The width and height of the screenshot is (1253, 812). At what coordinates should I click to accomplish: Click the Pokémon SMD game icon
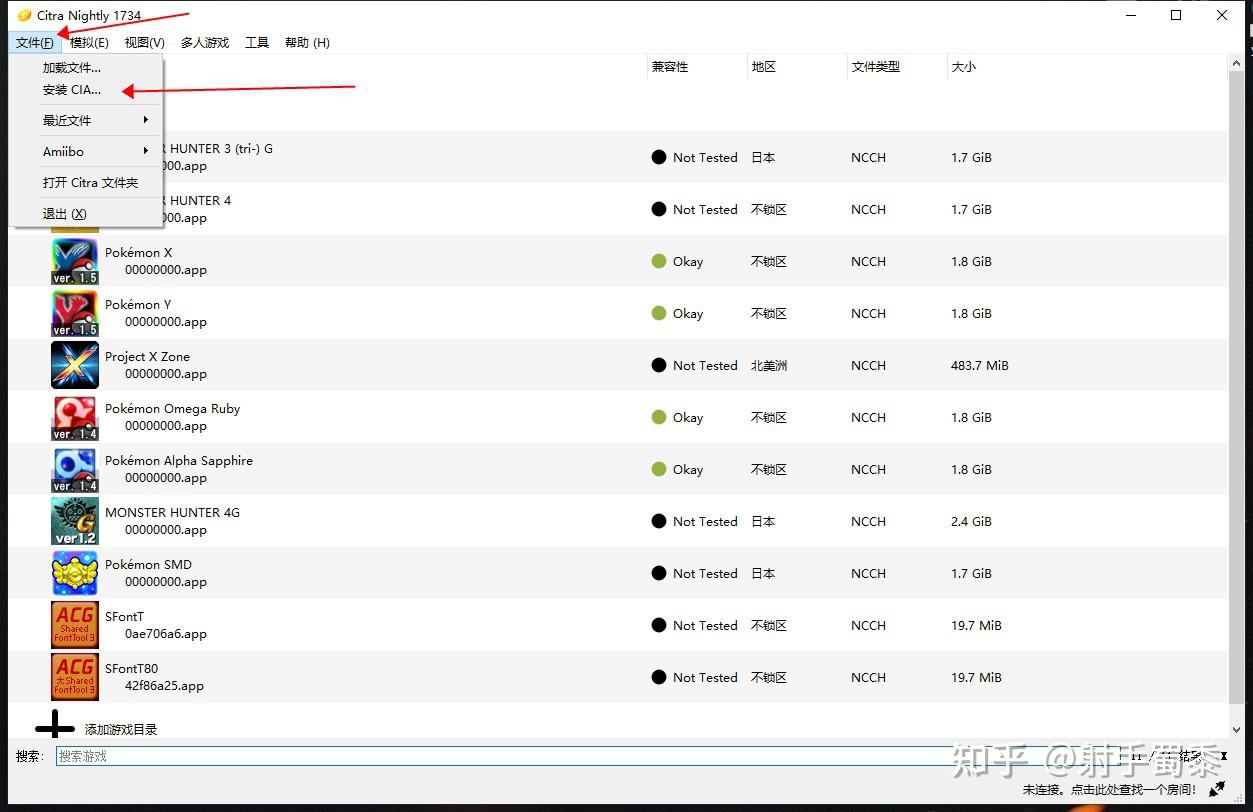coord(75,573)
